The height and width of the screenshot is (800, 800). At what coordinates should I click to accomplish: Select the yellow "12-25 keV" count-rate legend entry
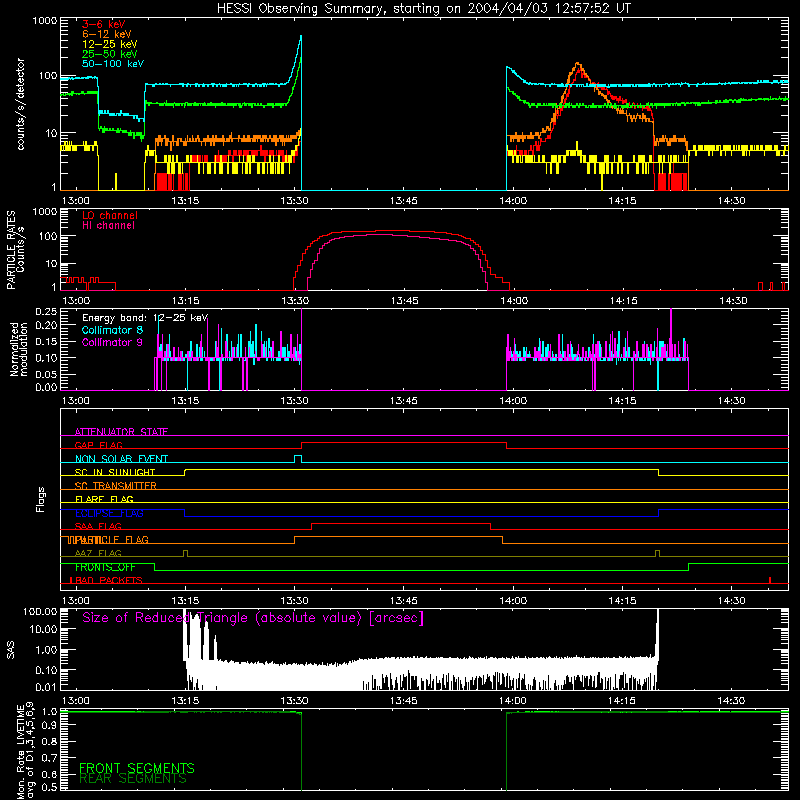coord(110,44)
